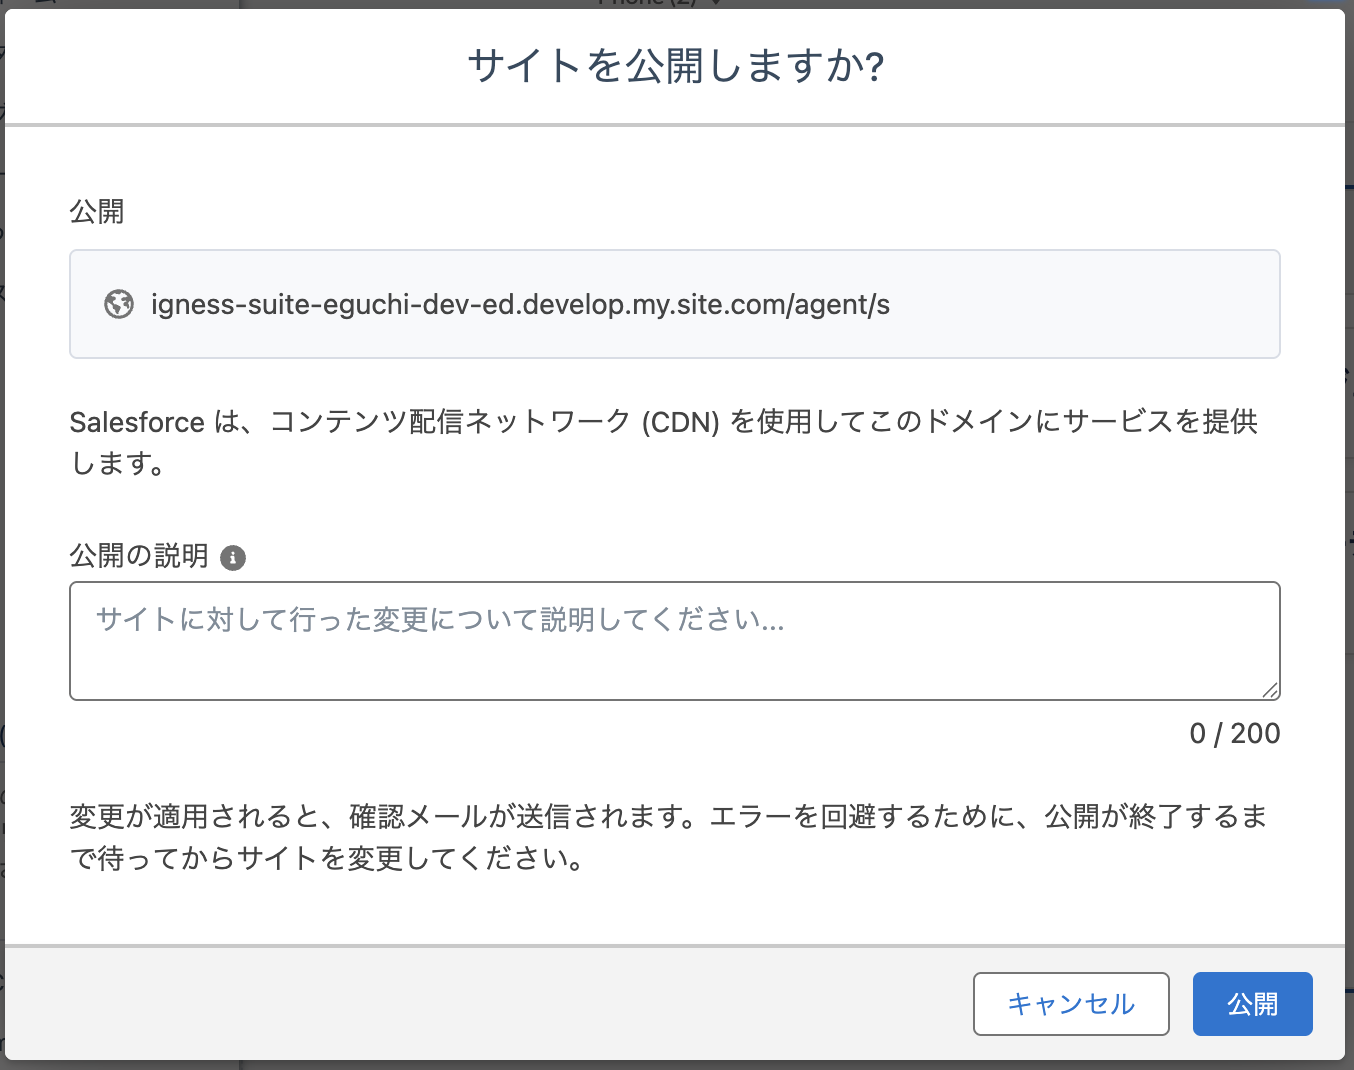Click the 0 / 200 character counter
Viewport: 1354px width, 1070px height.
coord(1234,734)
